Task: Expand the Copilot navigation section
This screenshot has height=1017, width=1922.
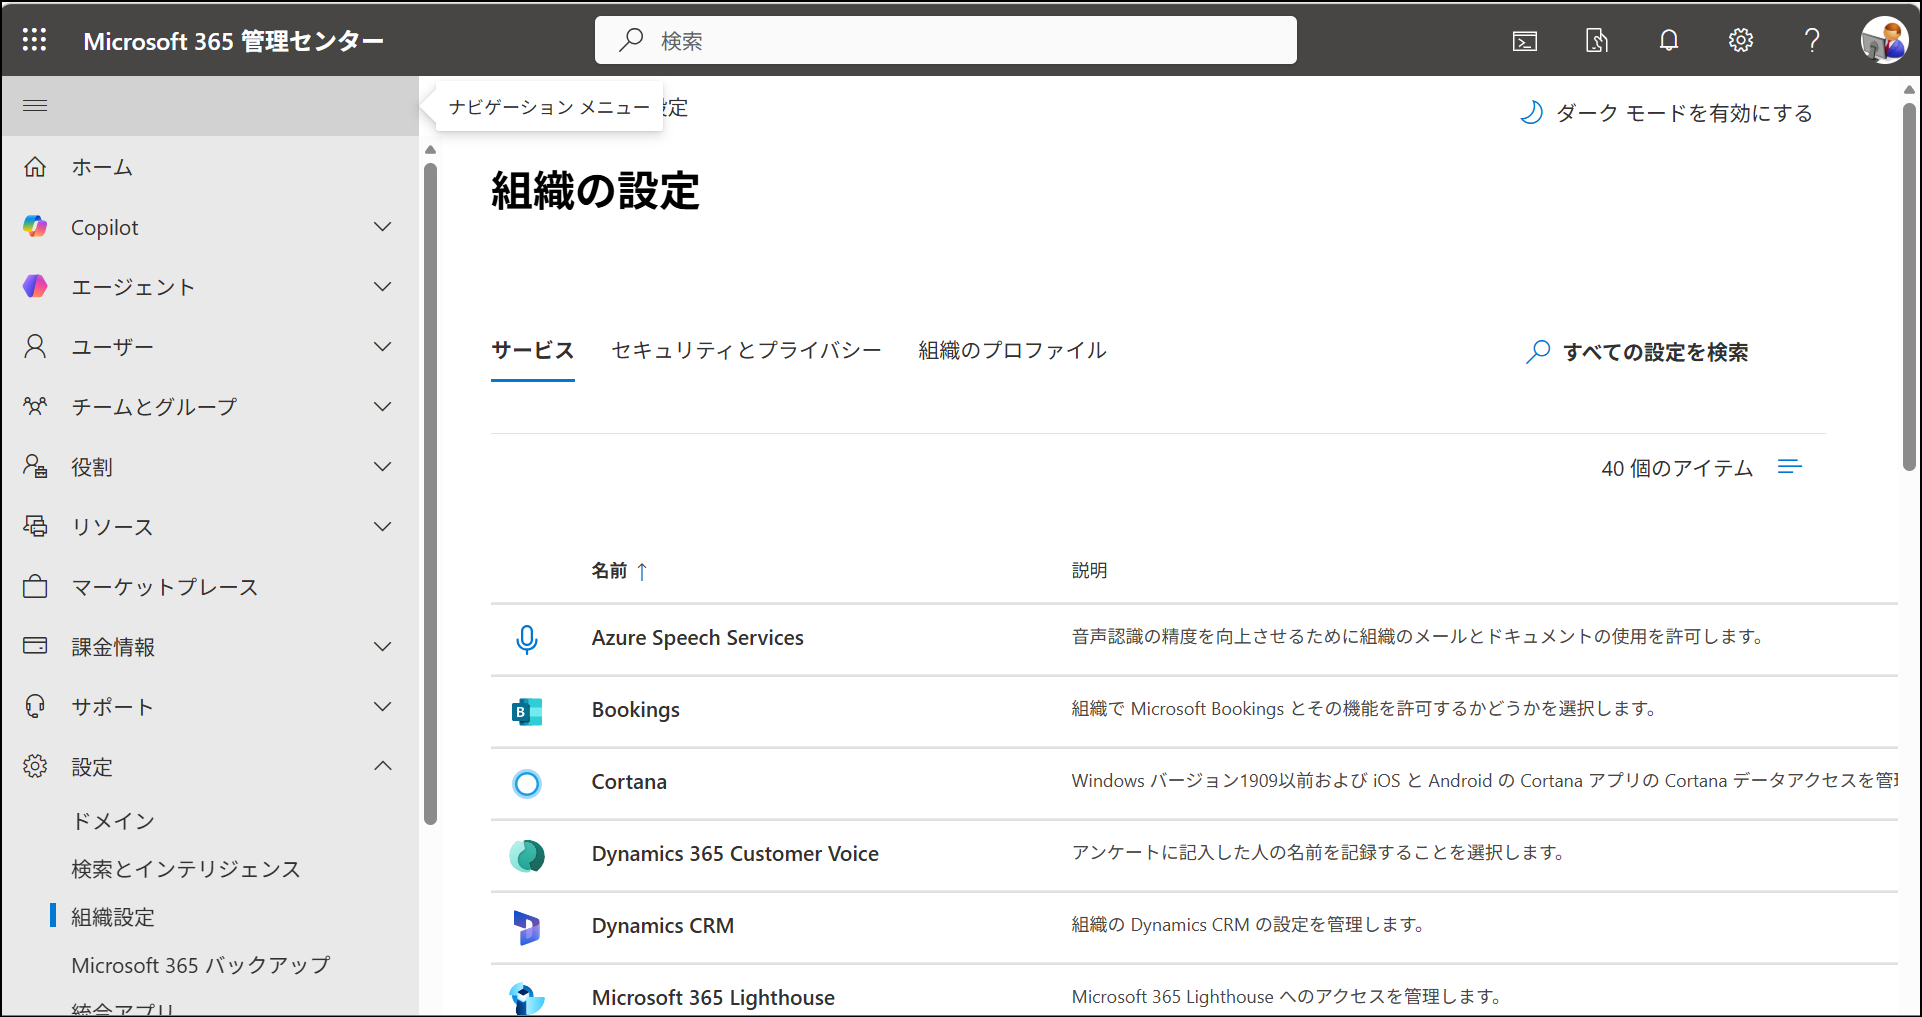Action: tap(382, 227)
